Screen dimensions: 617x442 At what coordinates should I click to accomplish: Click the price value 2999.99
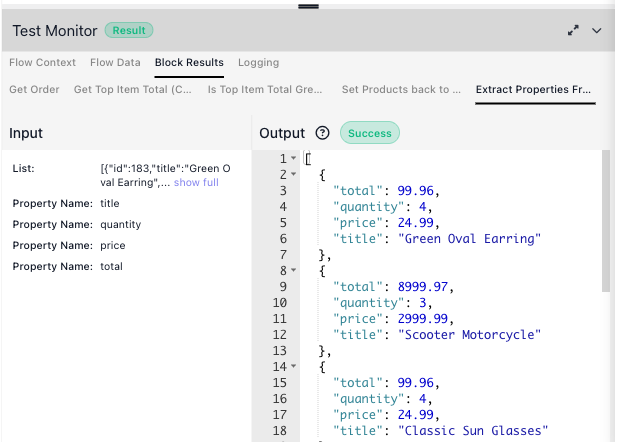point(423,318)
